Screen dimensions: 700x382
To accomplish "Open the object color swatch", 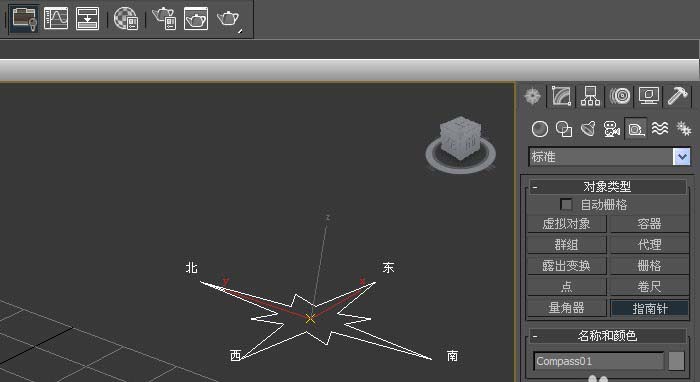I will 676,361.
